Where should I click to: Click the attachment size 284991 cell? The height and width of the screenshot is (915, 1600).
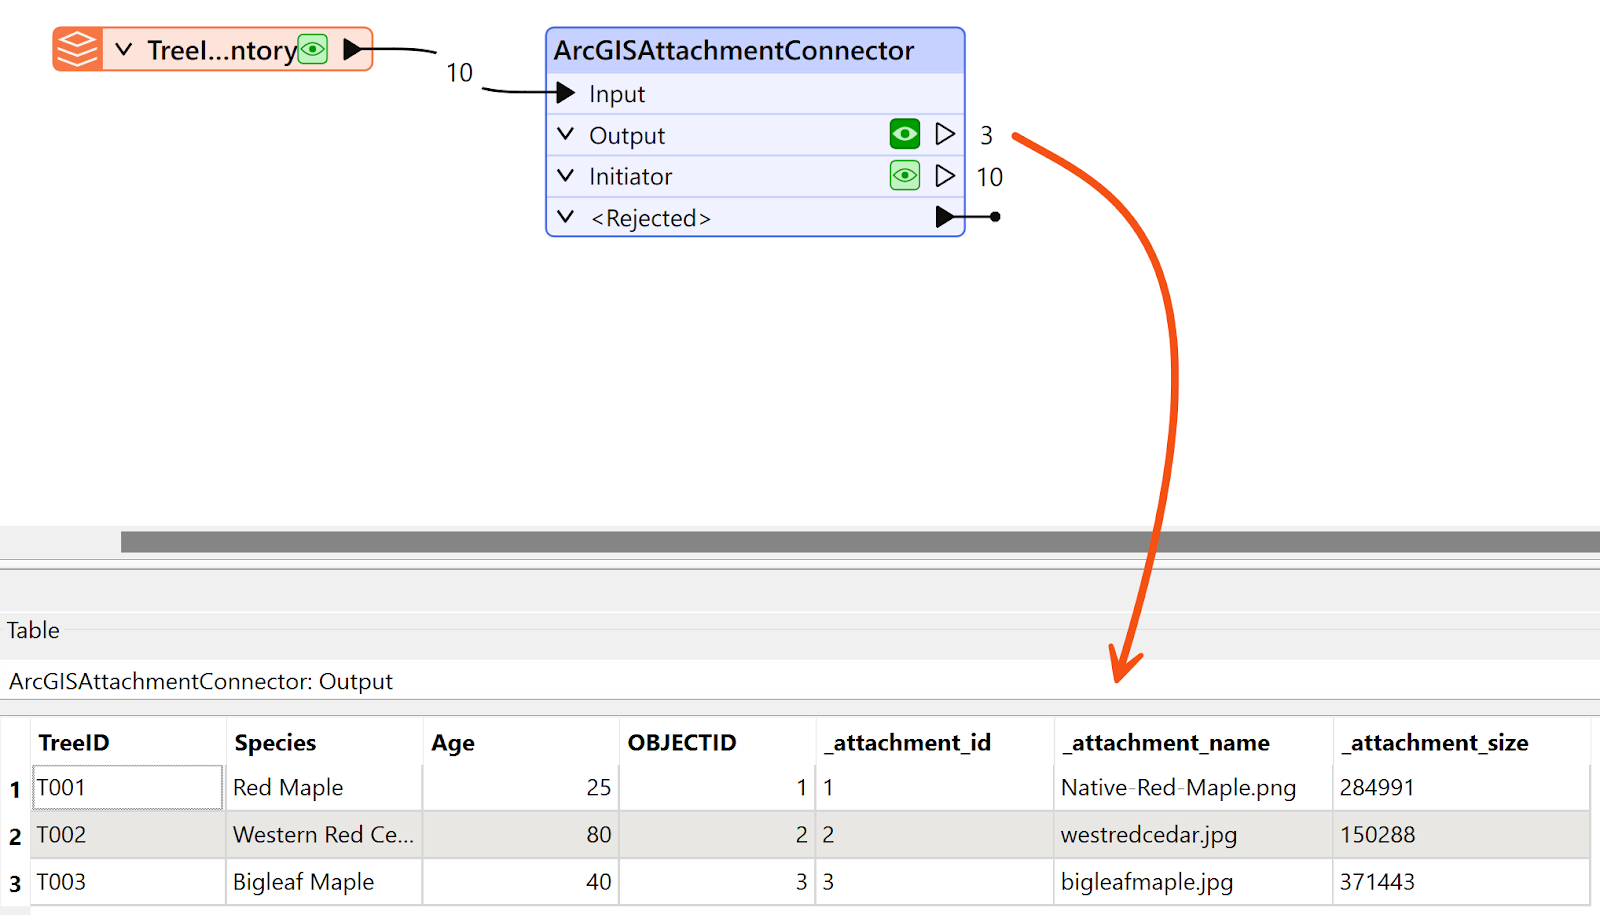point(1461,788)
